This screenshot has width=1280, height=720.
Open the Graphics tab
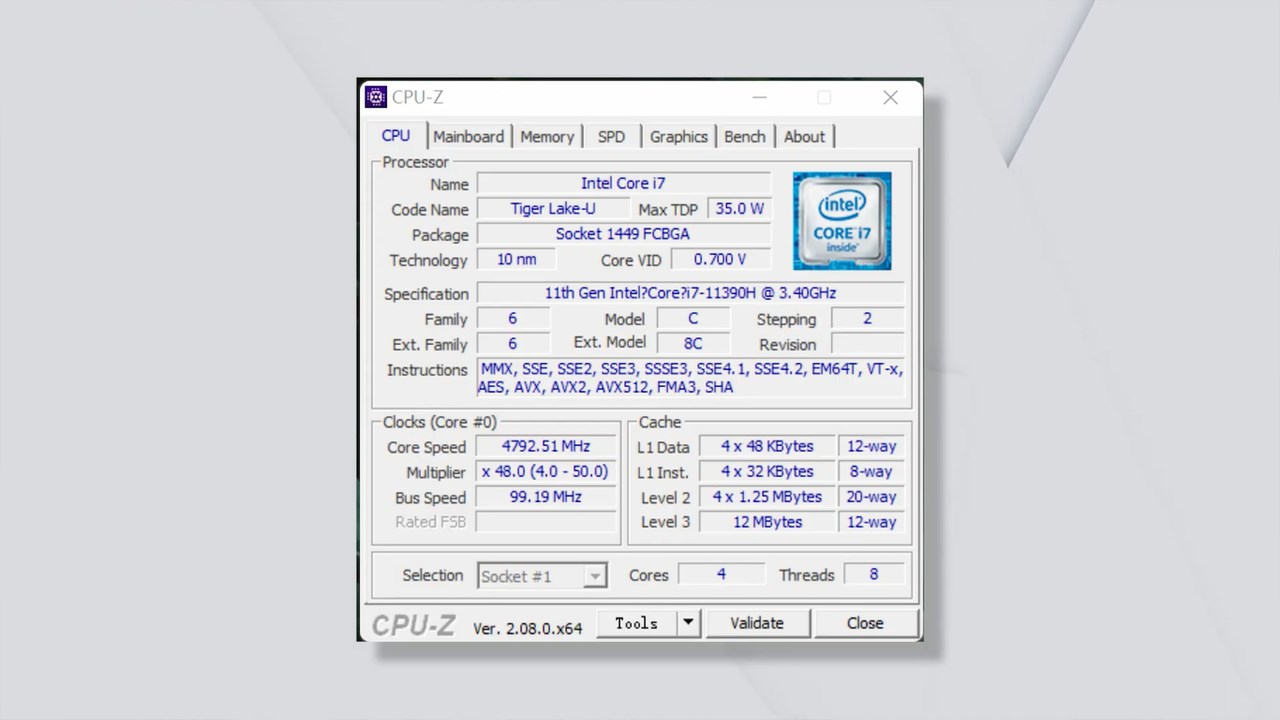click(679, 137)
